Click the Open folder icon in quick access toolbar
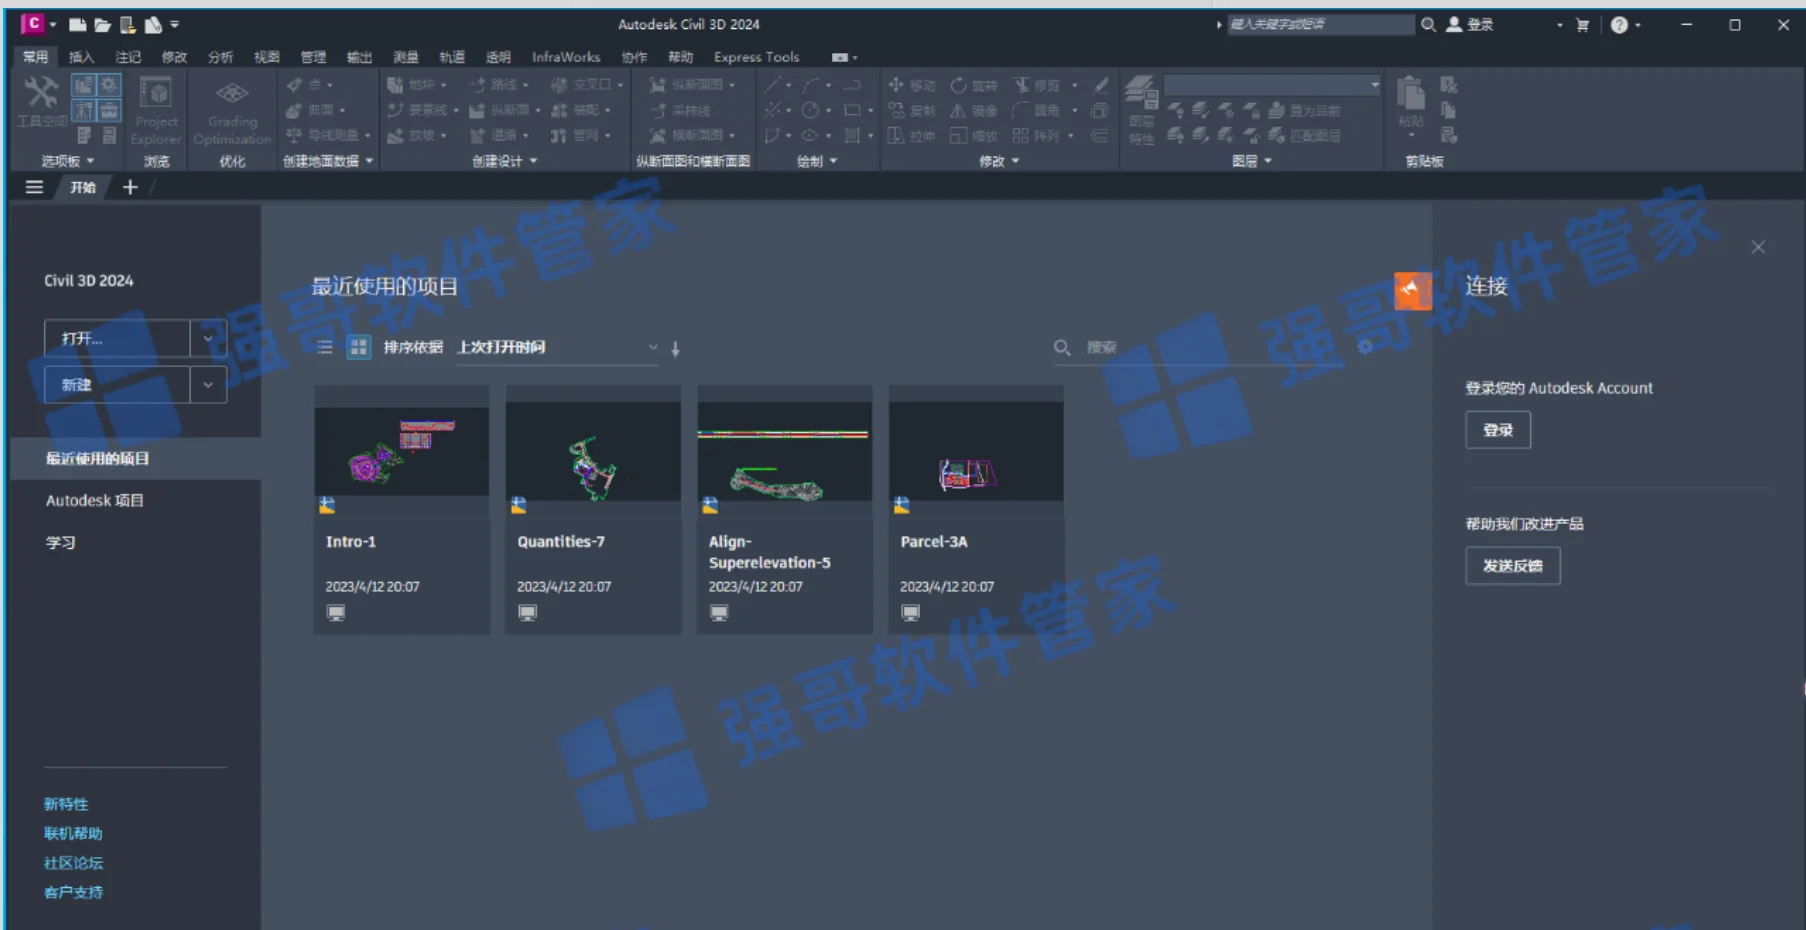Screen dimensions: 1806x930 (102, 24)
